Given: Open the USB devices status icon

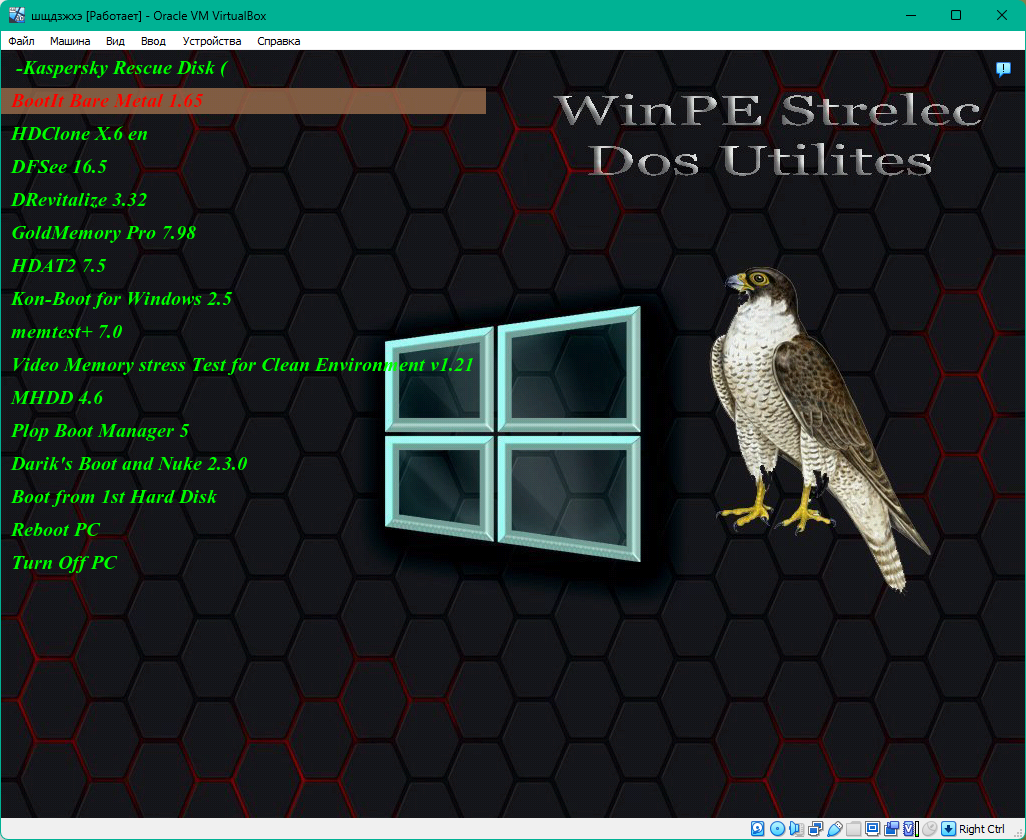Looking at the screenshot, I should click(834, 829).
